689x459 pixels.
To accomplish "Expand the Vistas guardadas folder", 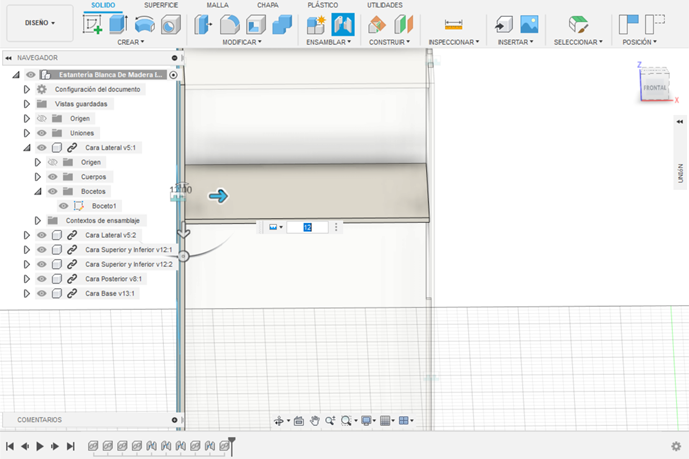I will point(27,104).
